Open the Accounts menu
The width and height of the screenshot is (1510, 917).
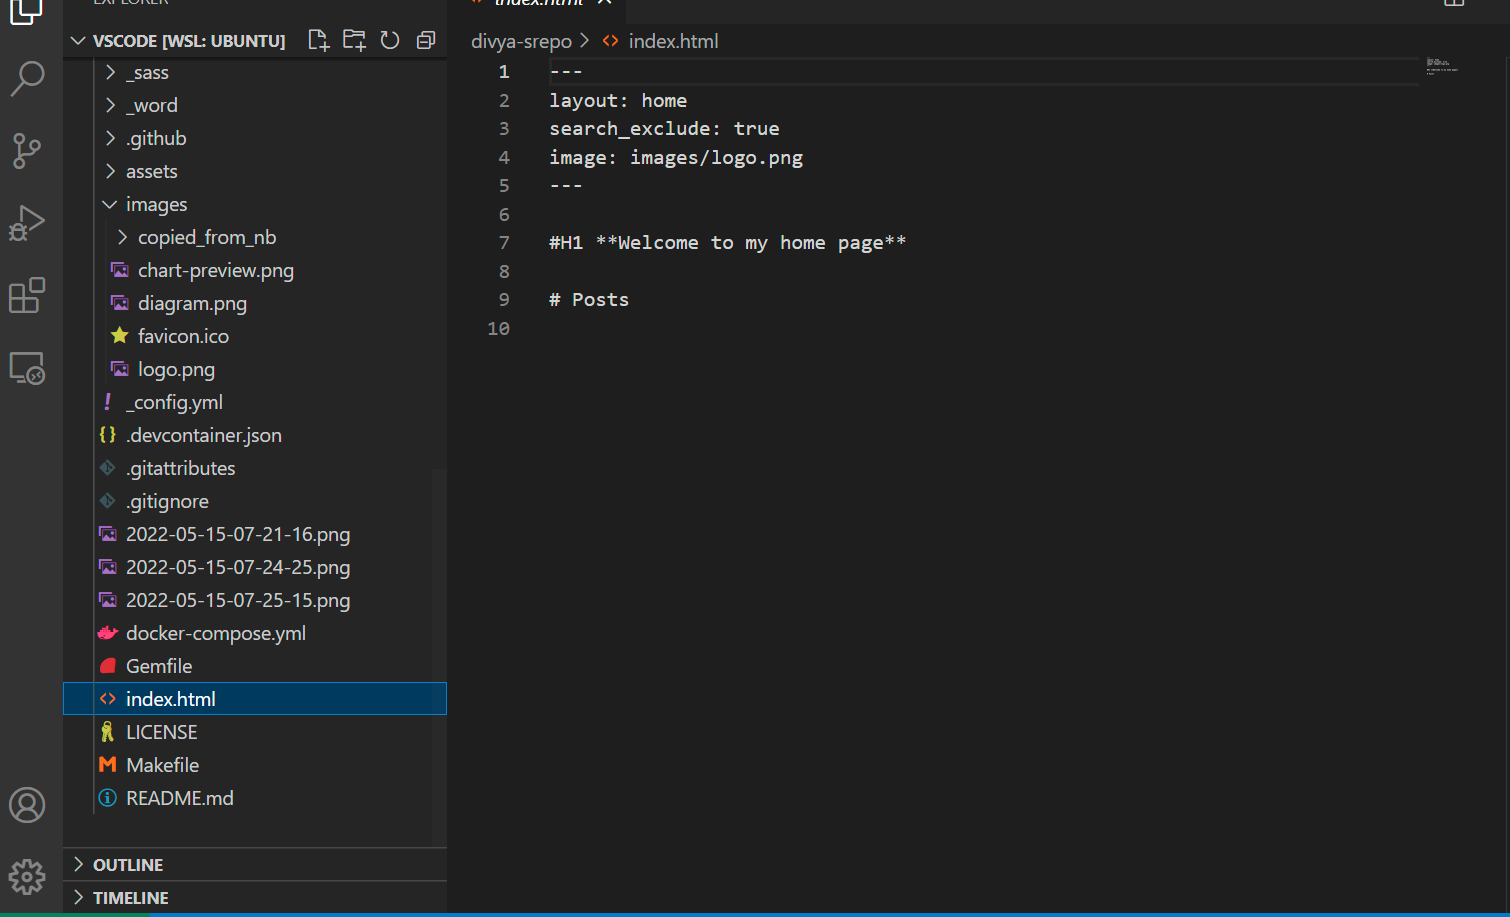[x=27, y=804]
